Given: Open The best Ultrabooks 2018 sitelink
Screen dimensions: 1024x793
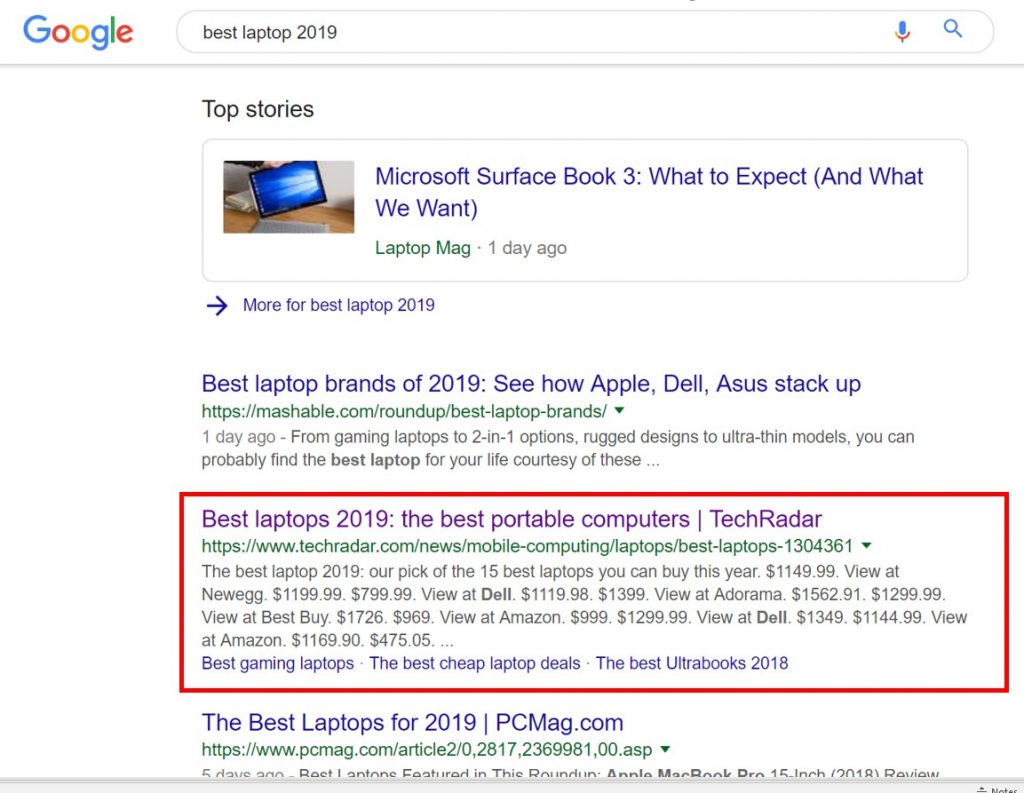Looking at the screenshot, I should pos(692,663).
